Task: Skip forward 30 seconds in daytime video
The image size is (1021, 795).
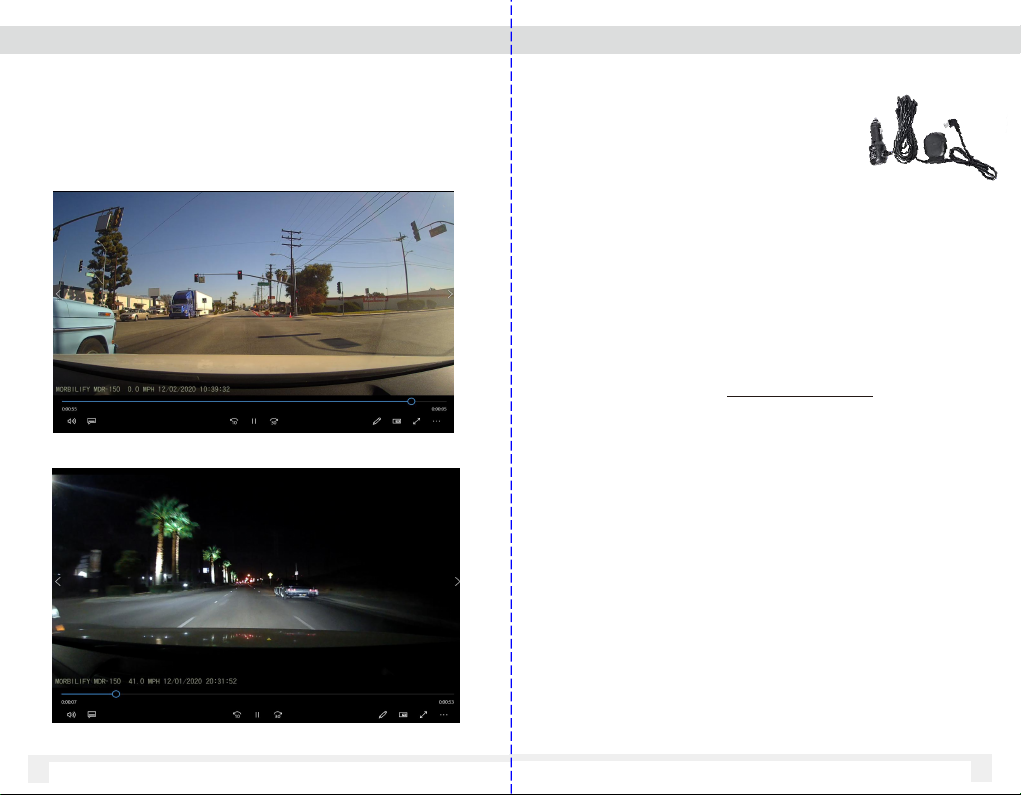Action: point(274,421)
